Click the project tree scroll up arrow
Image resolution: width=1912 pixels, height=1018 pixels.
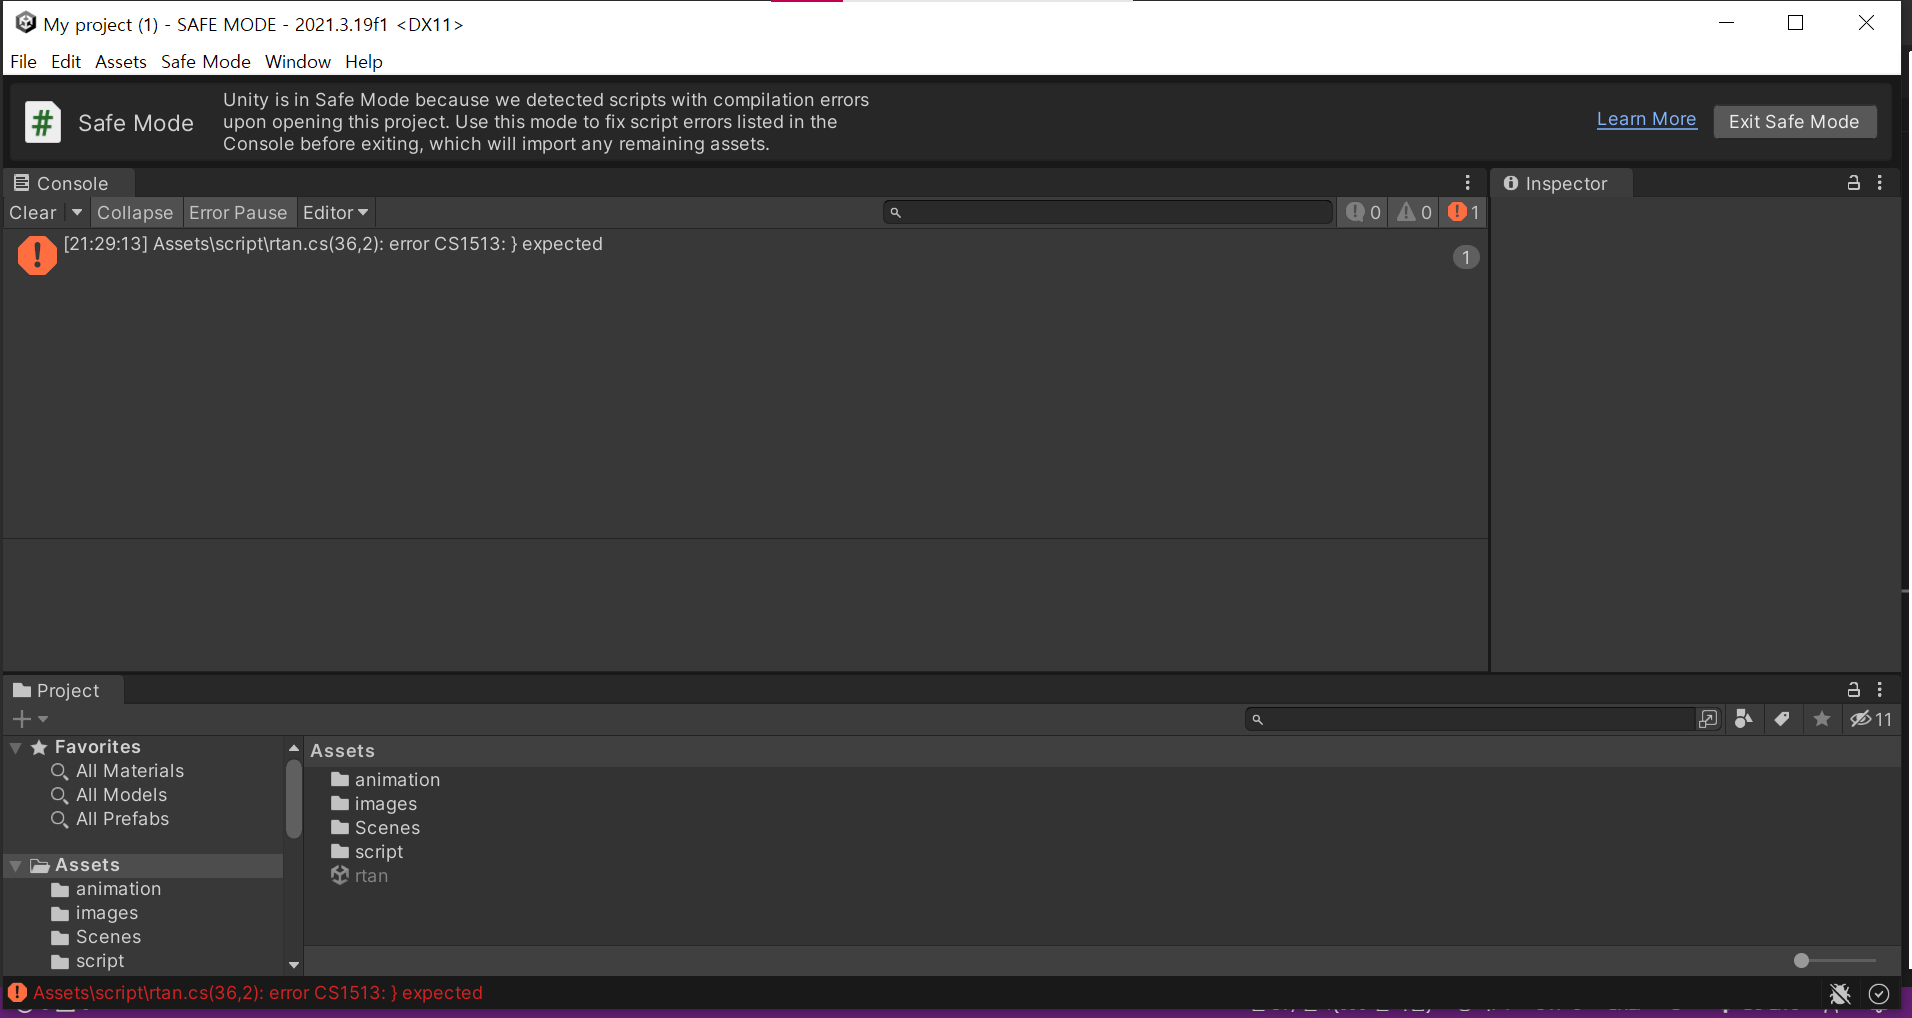294,748
